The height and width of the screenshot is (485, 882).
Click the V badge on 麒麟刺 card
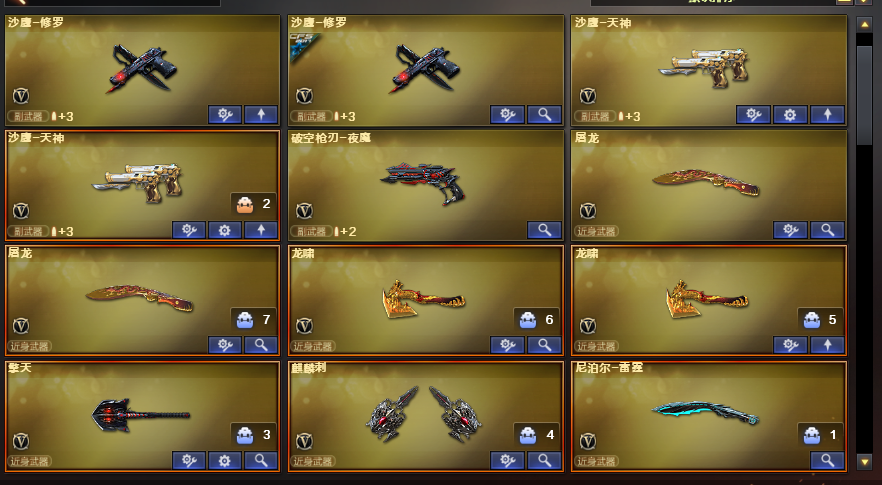tap(304, 441)
